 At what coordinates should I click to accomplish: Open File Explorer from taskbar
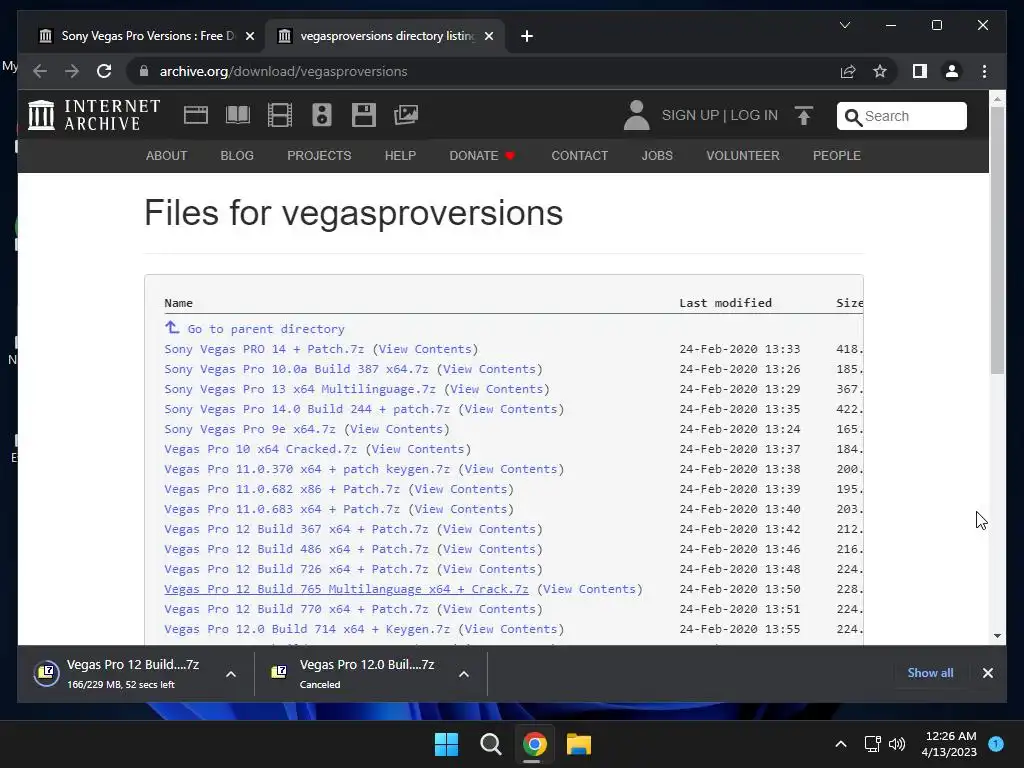coord(579,744)
